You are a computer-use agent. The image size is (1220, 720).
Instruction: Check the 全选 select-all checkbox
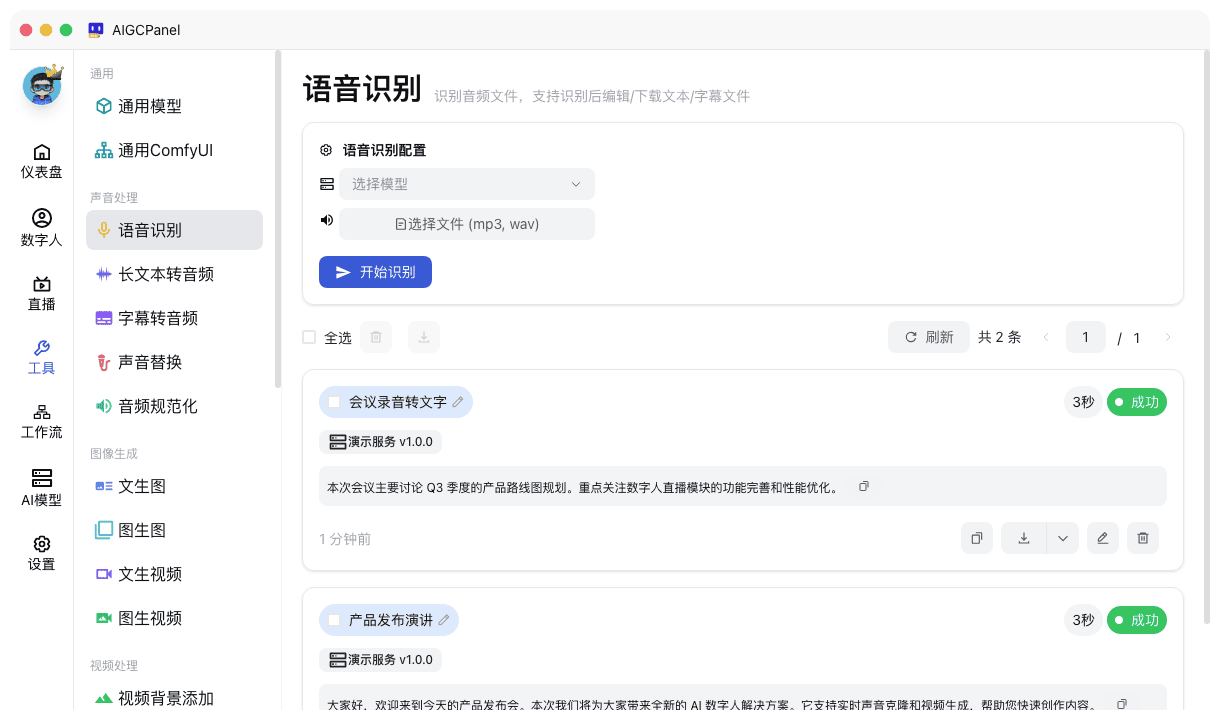coord(309,338)
